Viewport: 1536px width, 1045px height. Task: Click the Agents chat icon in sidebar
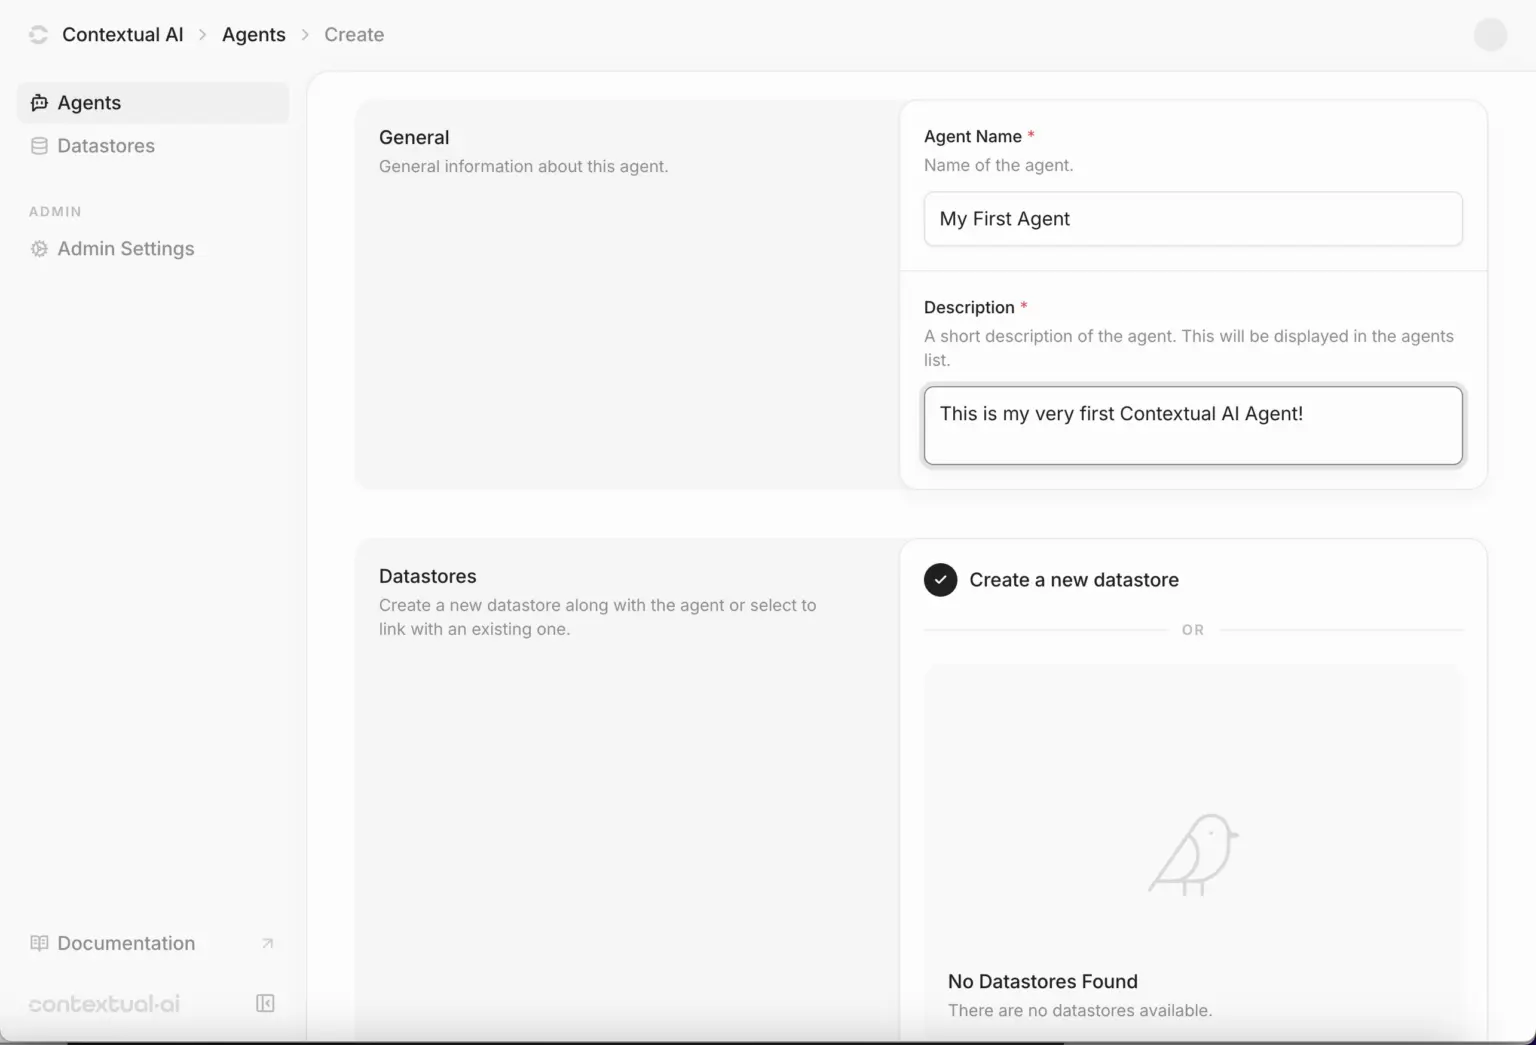coord(39,103)
